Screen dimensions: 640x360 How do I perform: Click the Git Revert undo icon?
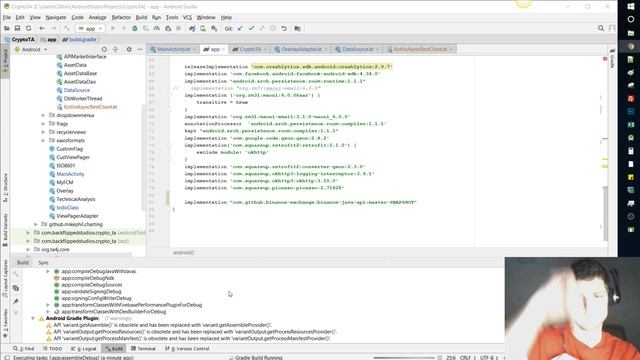point(284,28)
